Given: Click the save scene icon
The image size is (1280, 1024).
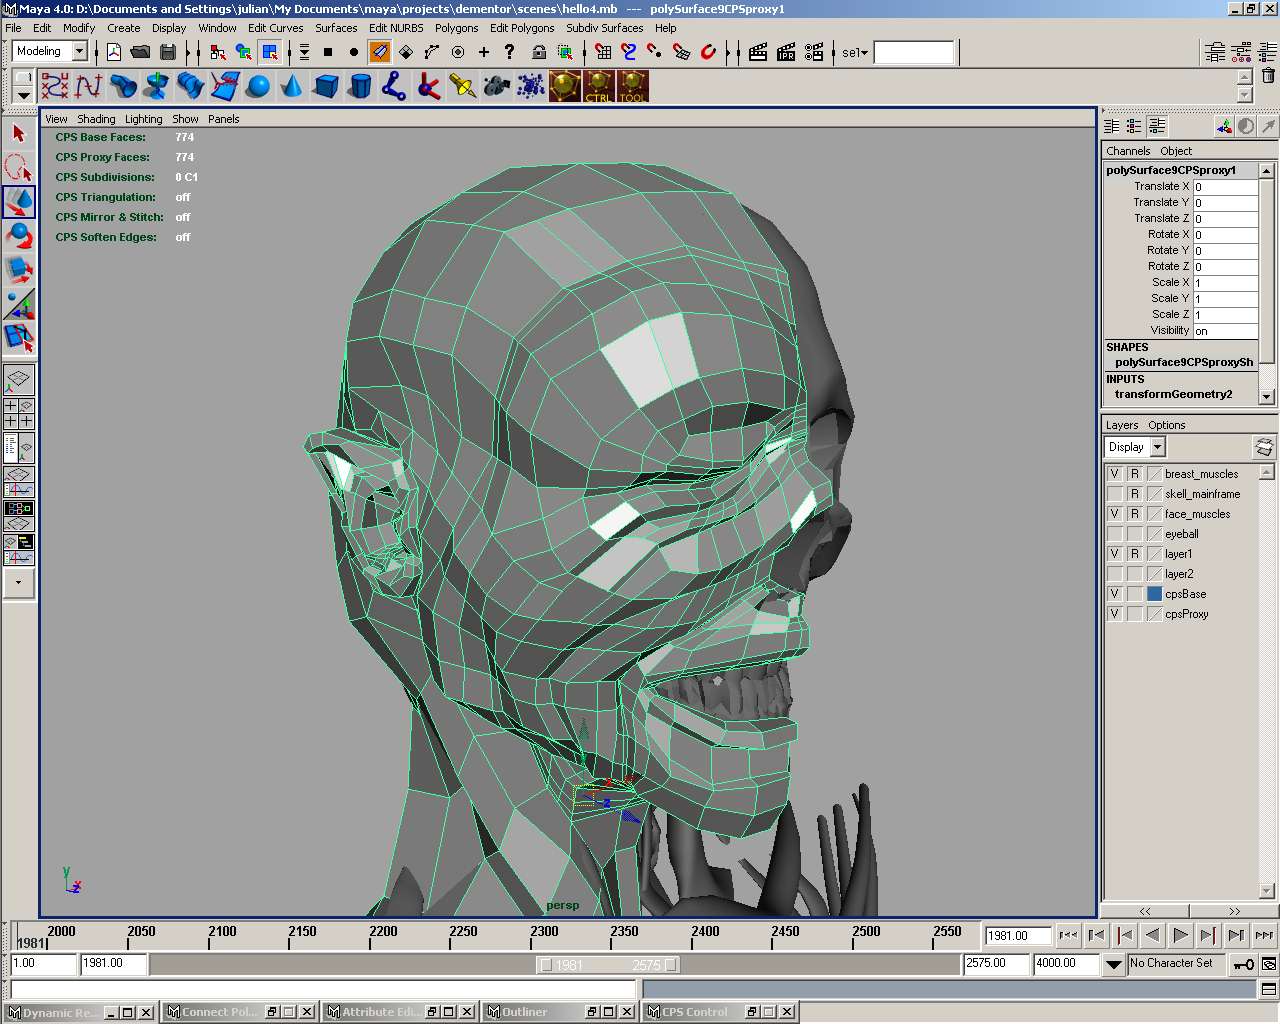Looking at the screenshot, I should [168, 52].
